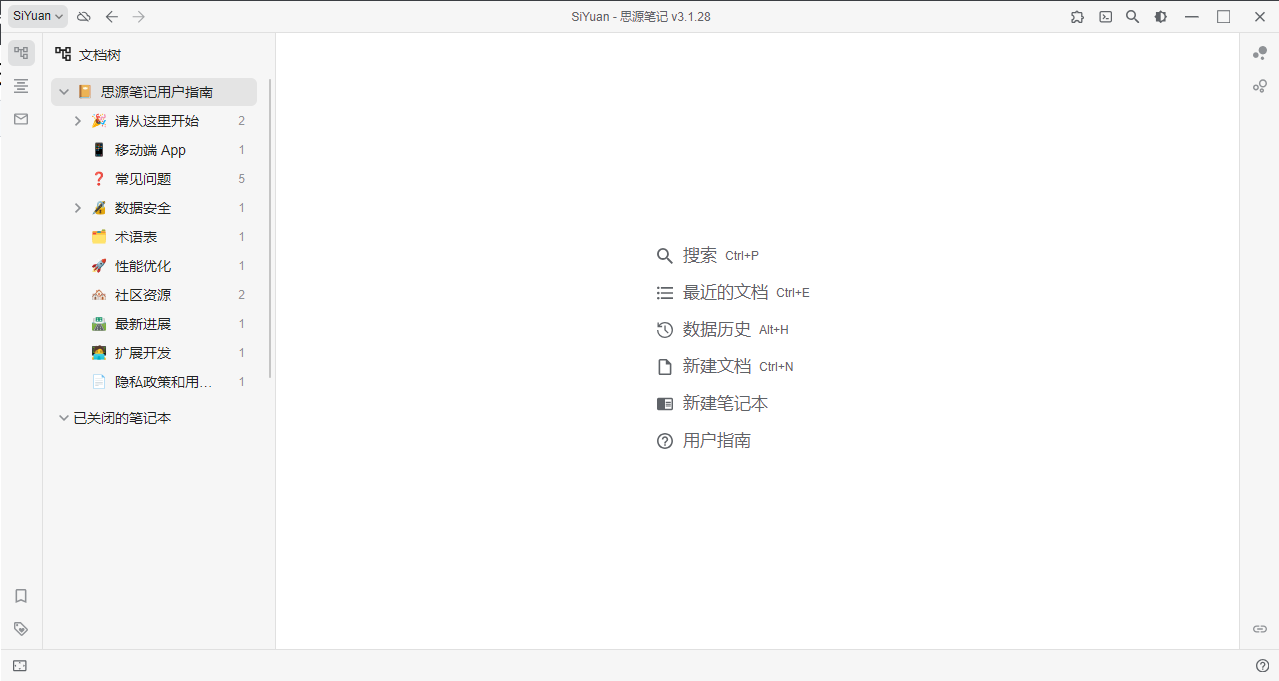Click the rocket emoji beside 性能优化
The image size is (1279, 681).
coord(99,266)
